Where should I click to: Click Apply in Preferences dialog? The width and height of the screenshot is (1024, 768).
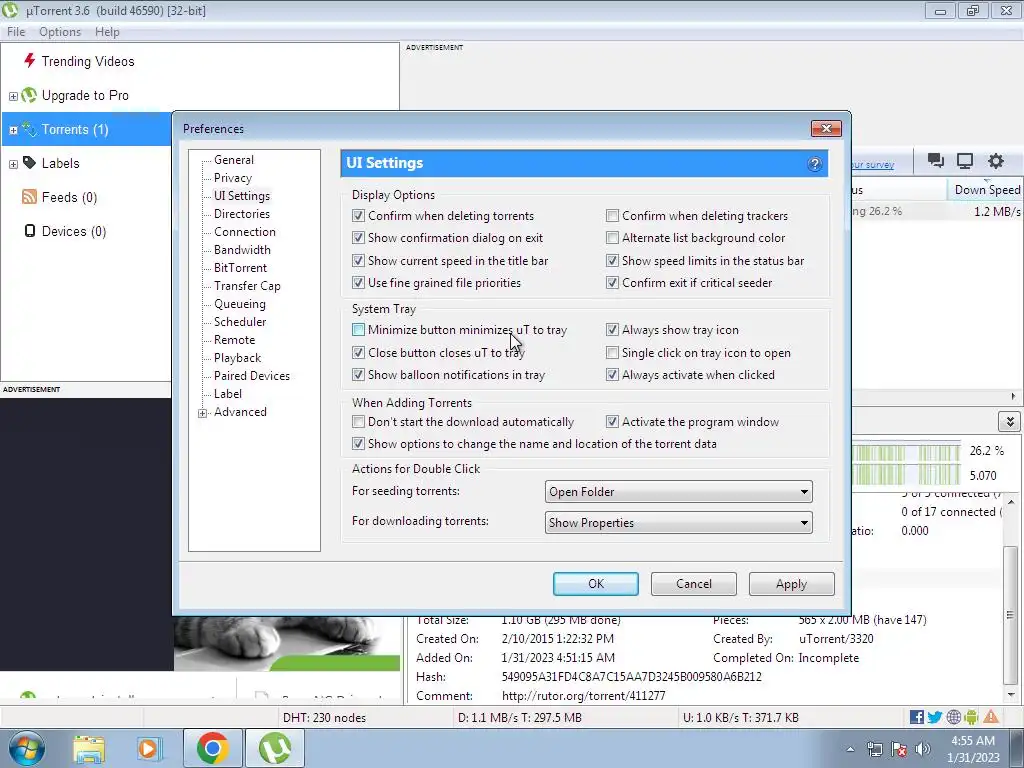point(792,584)
